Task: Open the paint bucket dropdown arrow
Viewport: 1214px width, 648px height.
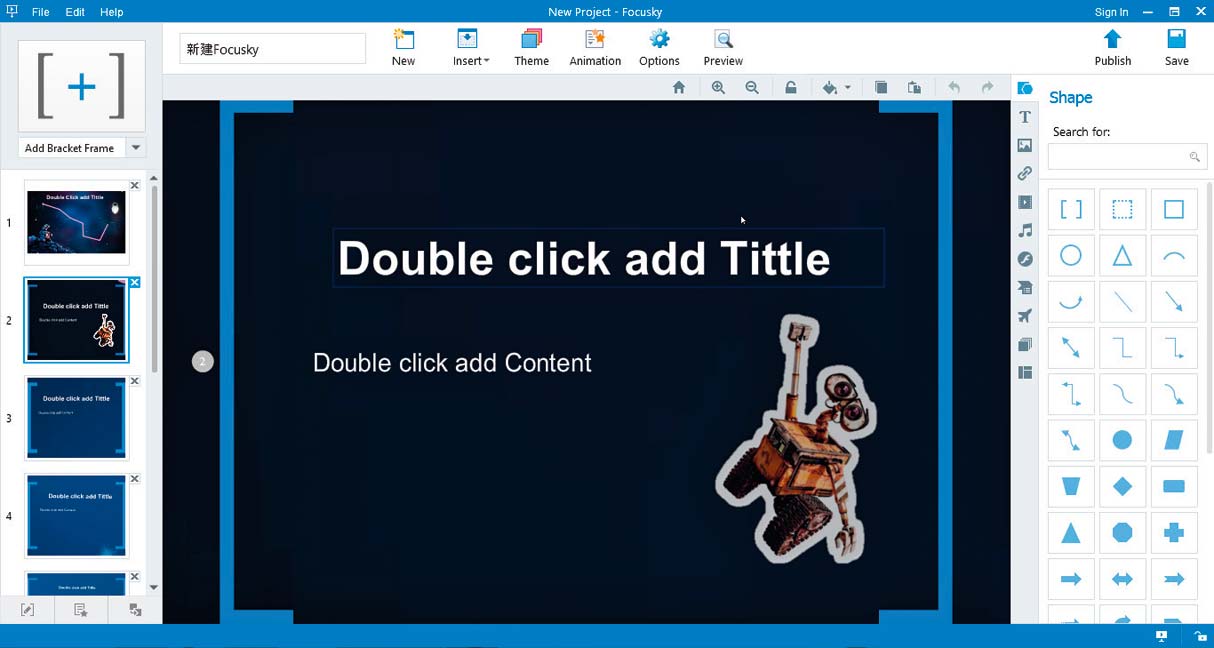Action: point(848,88)
